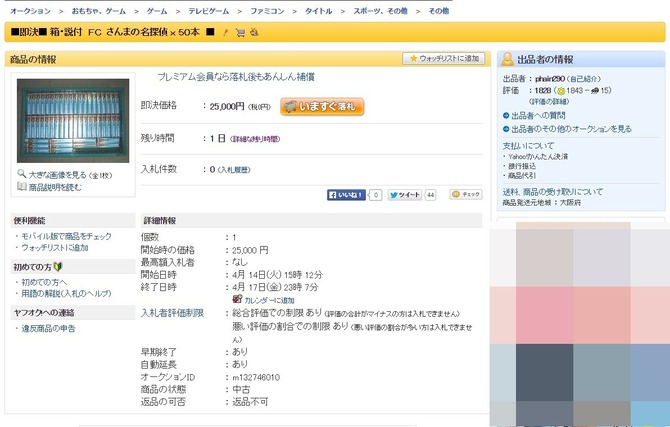Open ファミコン breadcrumb link
The width and height of the screenshot is (670, 427).
tap(267, 11)
